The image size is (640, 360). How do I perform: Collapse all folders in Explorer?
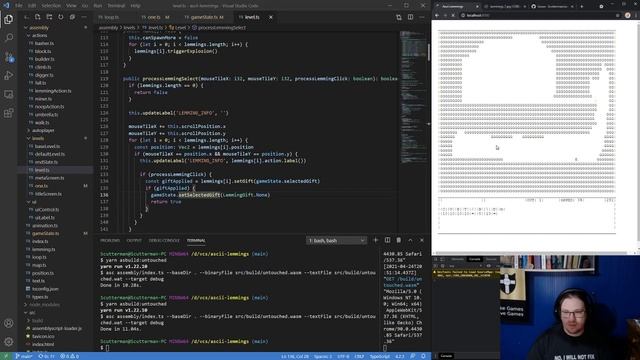72,17
